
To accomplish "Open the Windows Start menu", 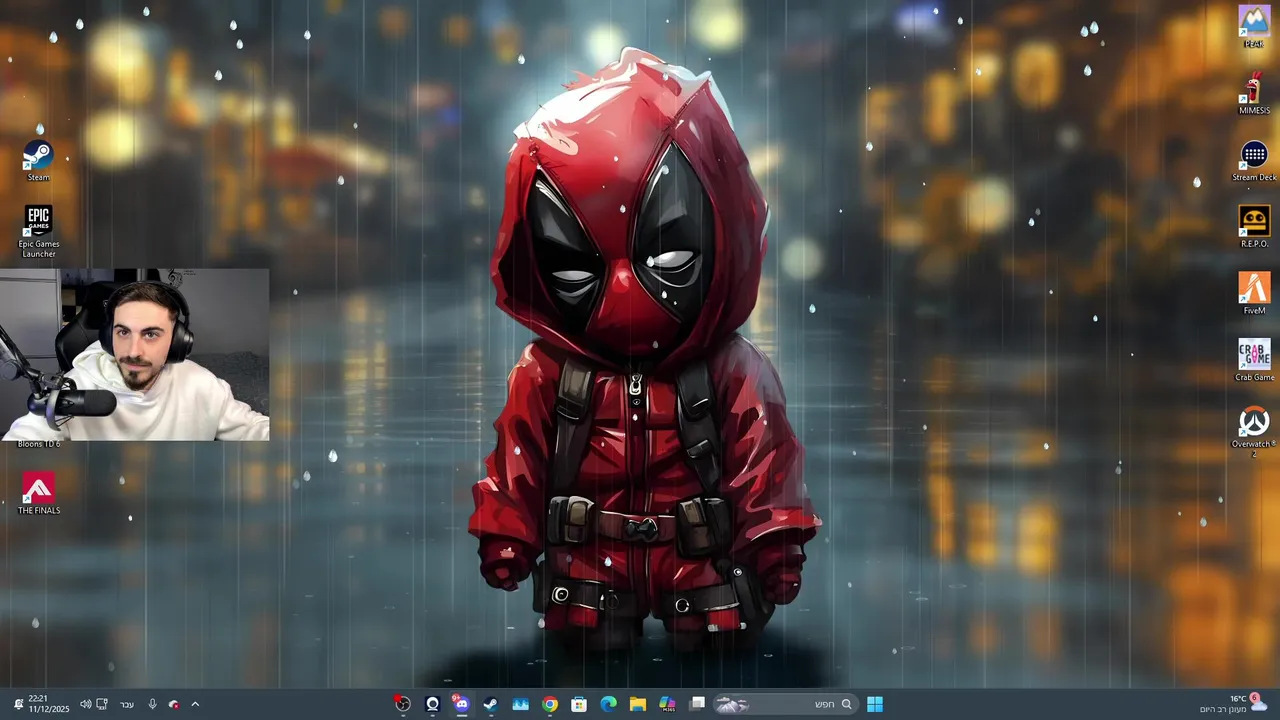I will point(875,704).
